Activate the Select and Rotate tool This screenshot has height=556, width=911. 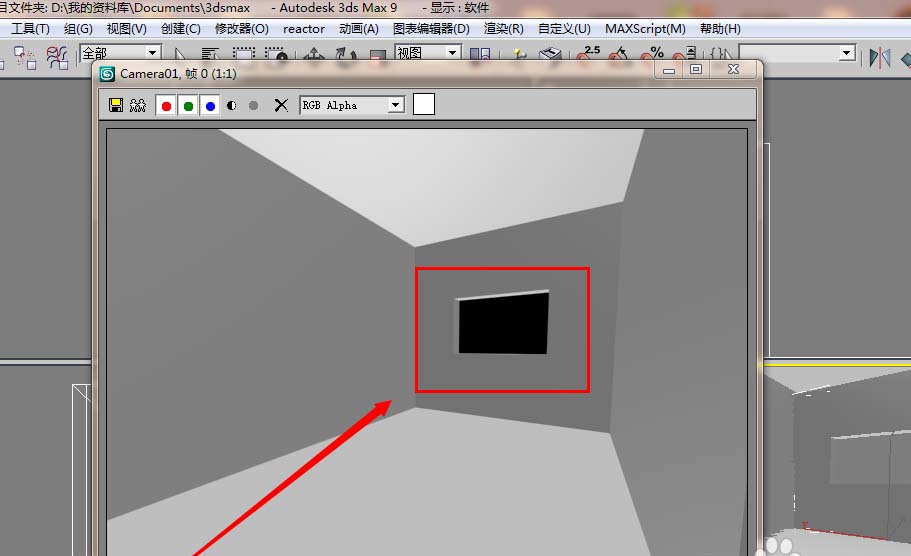click(346, 55)
